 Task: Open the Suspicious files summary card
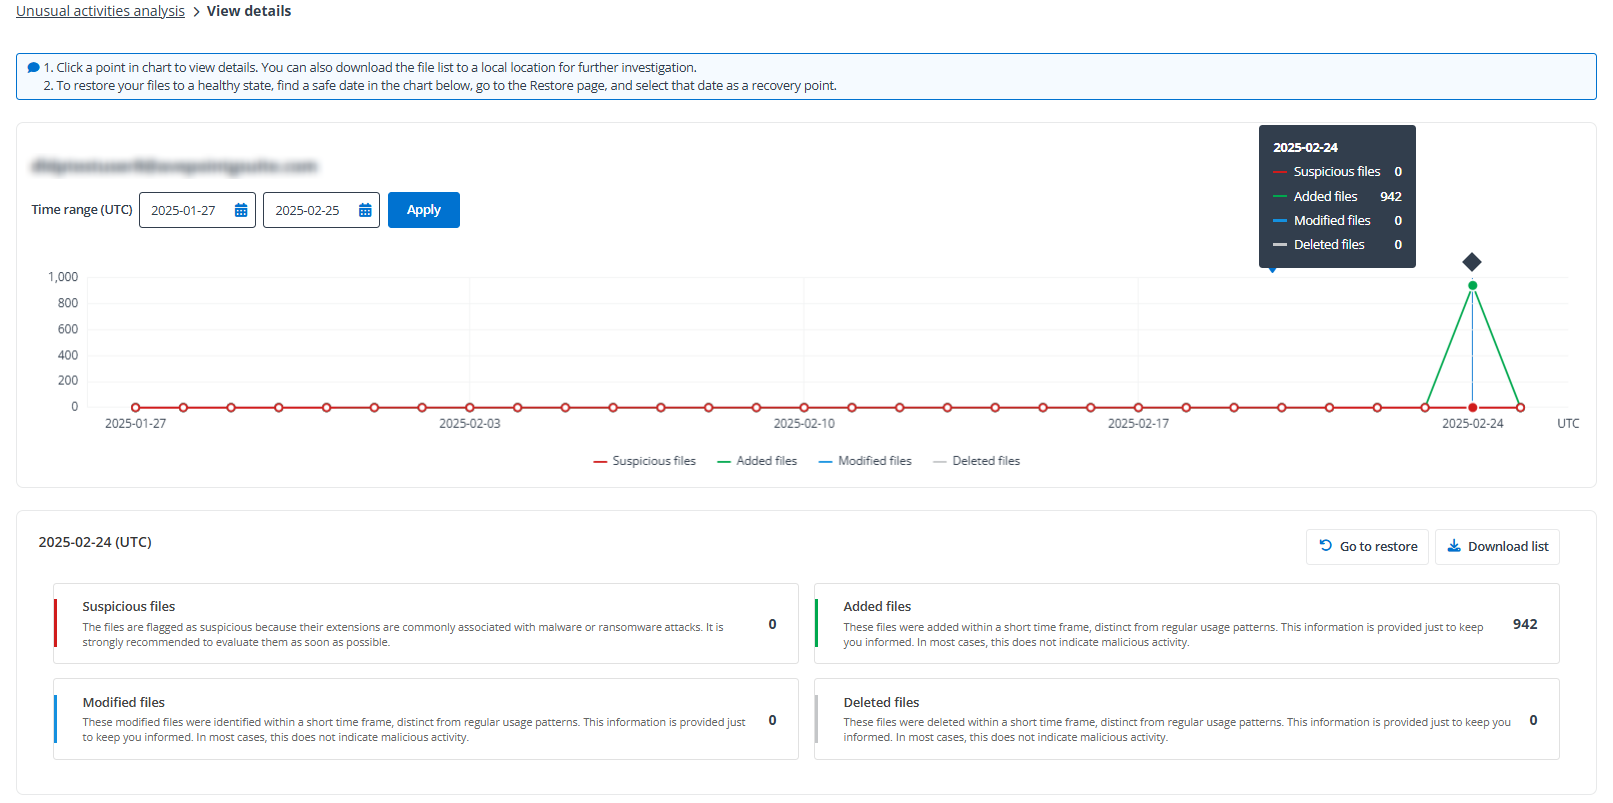point(426,624)
